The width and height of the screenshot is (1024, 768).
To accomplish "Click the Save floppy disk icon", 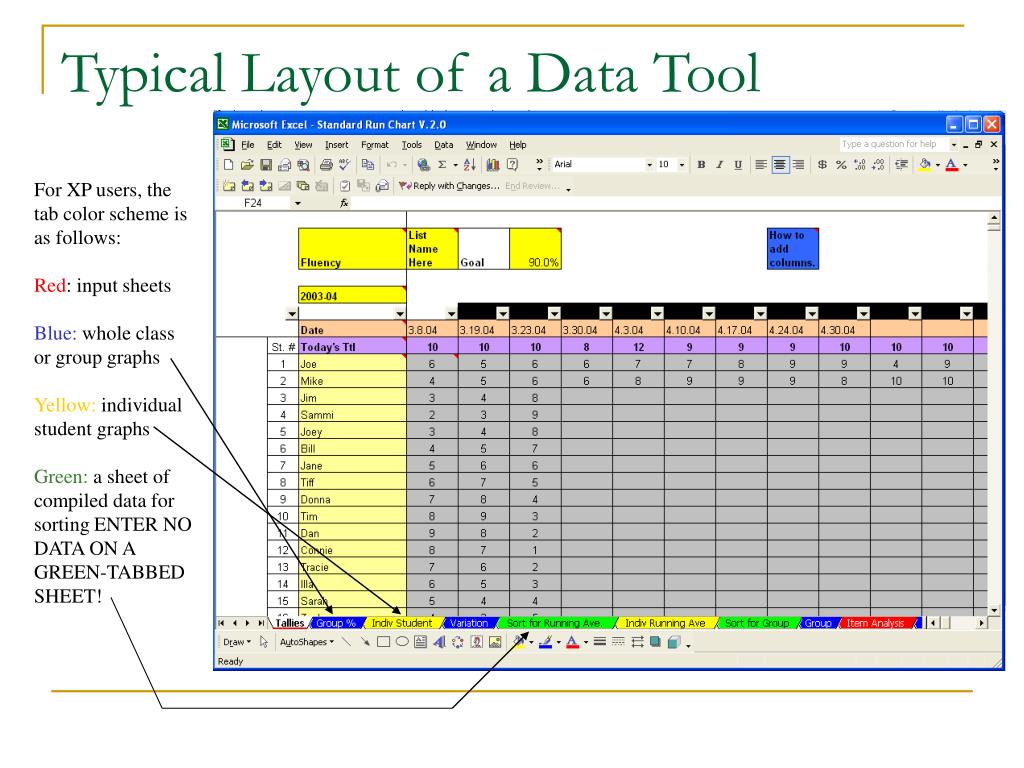I will click(266, 165).
